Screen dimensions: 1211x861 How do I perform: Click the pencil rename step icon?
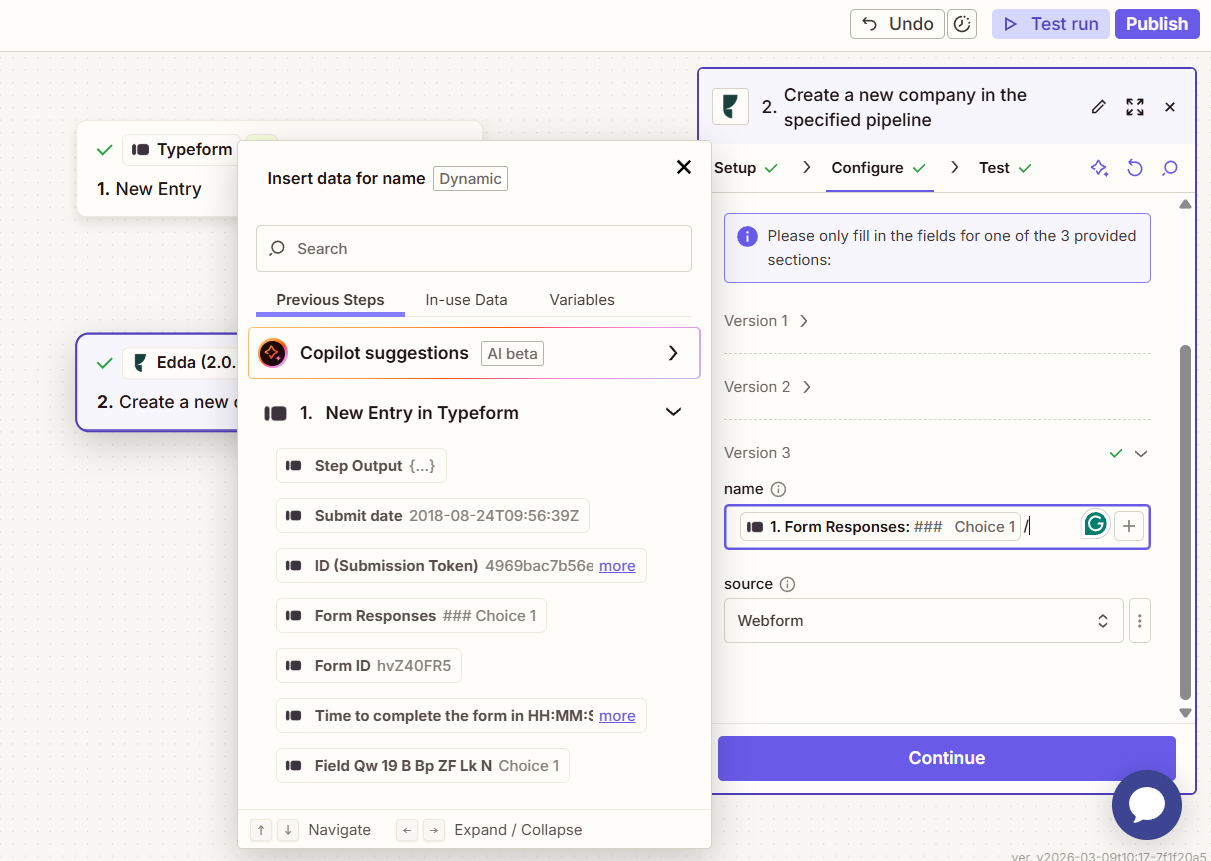pyautogui.click(x=1098, y=107)
